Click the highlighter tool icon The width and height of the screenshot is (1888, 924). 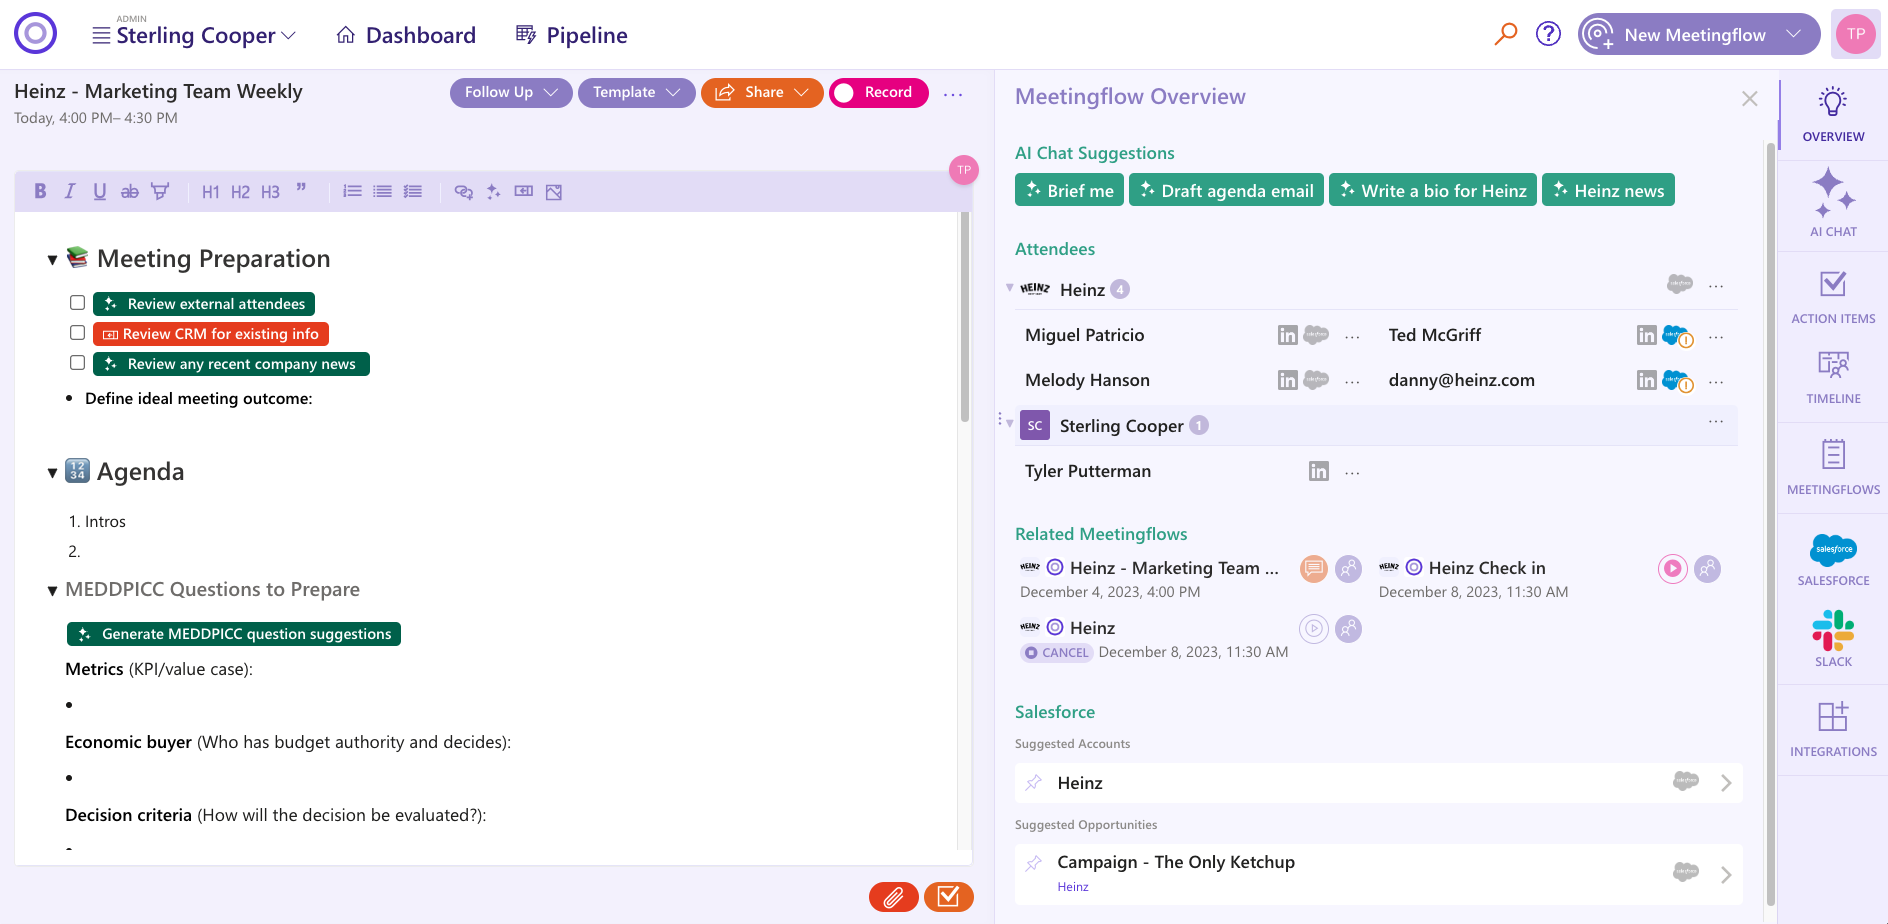(160, 191)
